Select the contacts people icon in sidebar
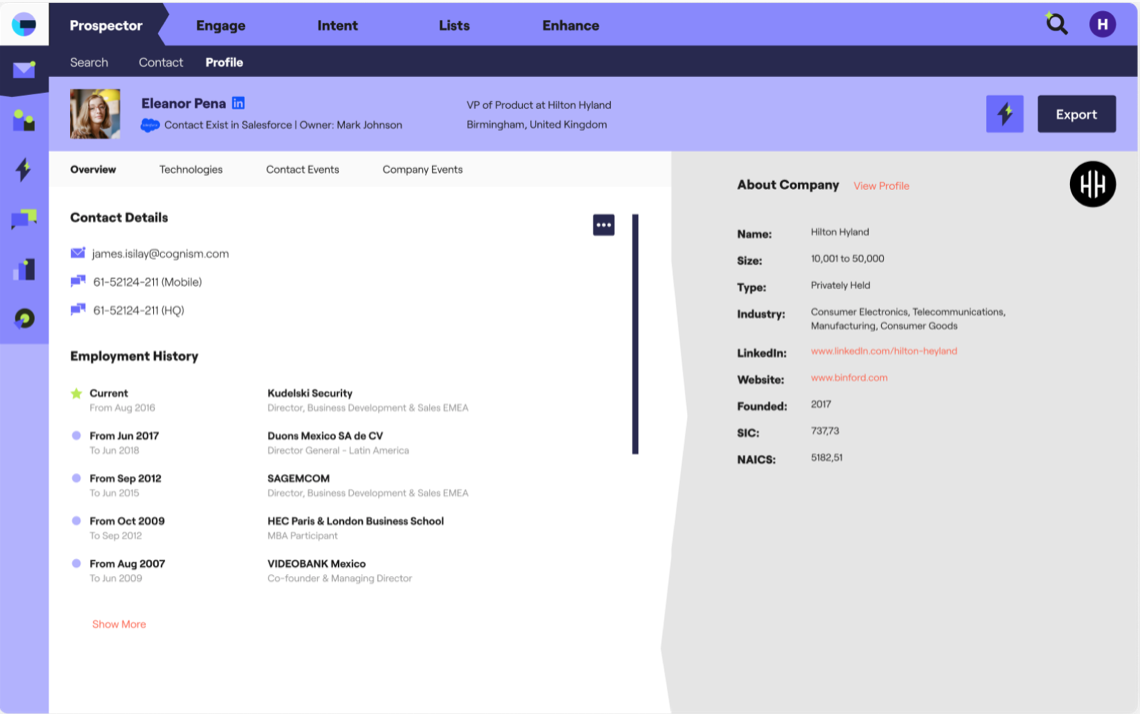Image resolution: width=1140 pixels, height=714 pixels. pos(23,119)
